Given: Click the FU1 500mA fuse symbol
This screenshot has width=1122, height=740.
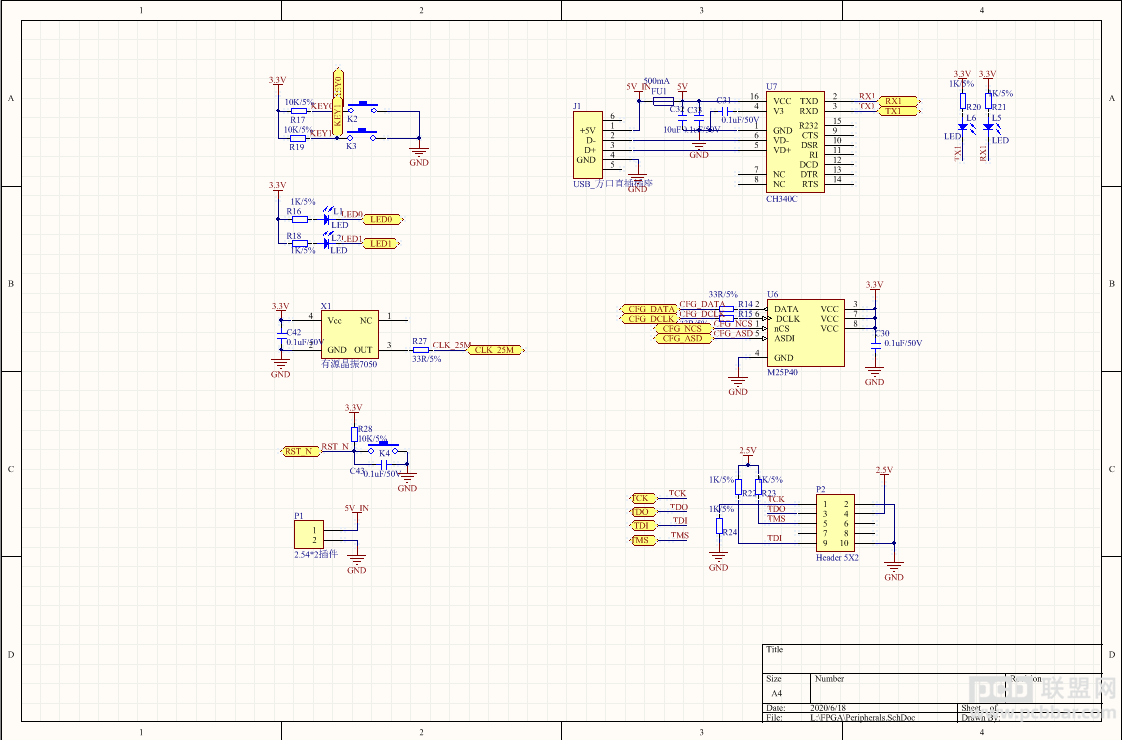Looking at the screenshot, I should [663, 102].
